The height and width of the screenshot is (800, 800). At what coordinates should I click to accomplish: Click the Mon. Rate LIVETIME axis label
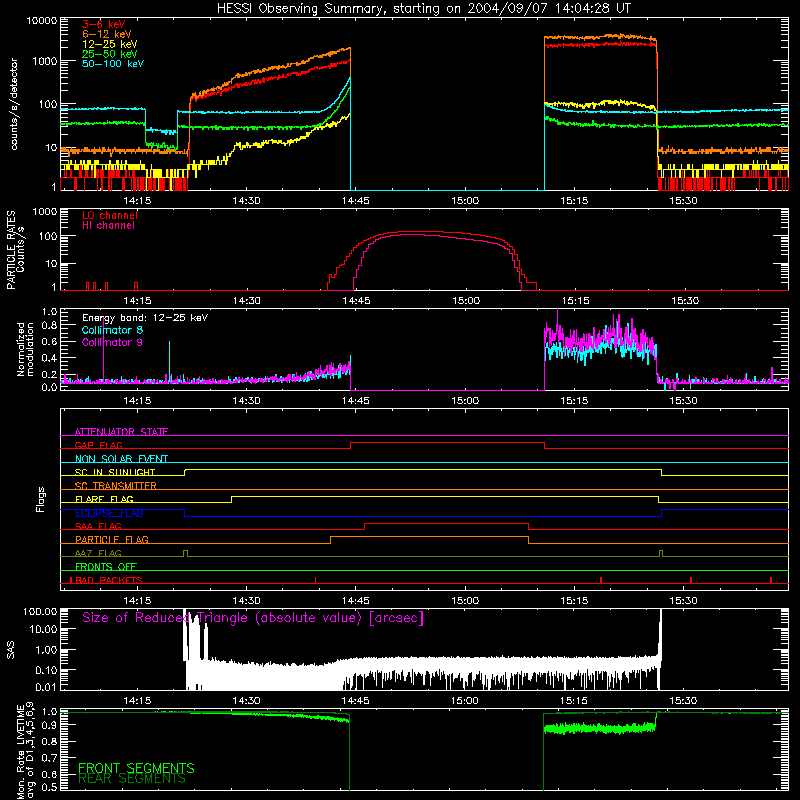[x=25, y=750]
